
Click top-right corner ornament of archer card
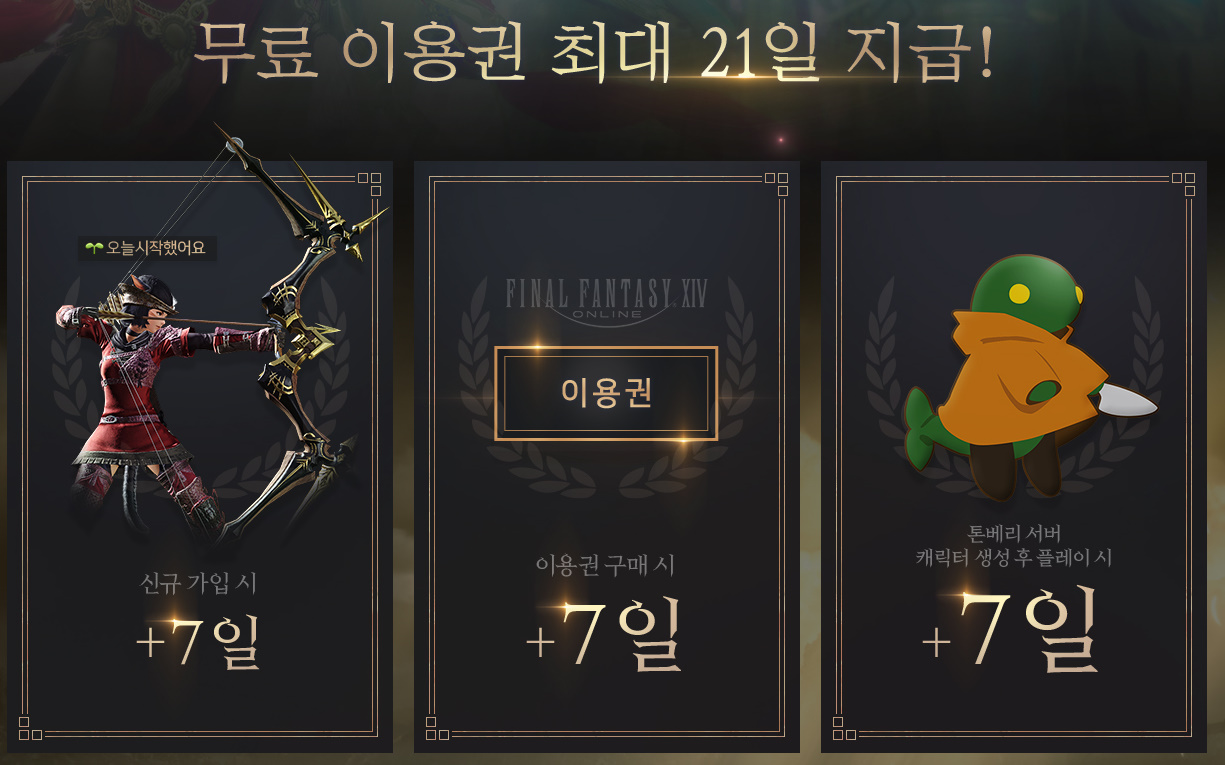pos(370,184)
